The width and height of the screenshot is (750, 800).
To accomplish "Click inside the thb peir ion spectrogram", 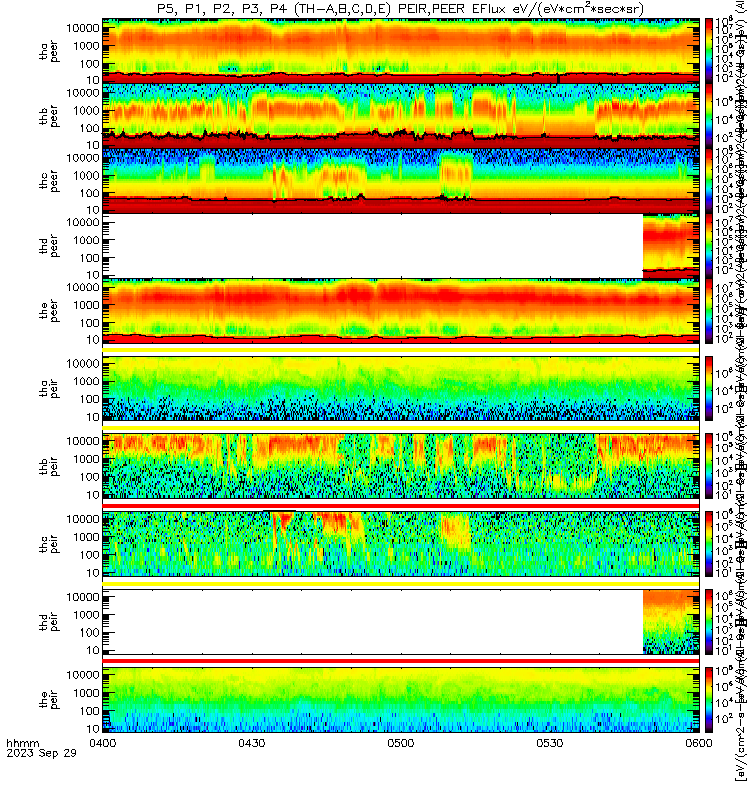I will pos(401,466).
